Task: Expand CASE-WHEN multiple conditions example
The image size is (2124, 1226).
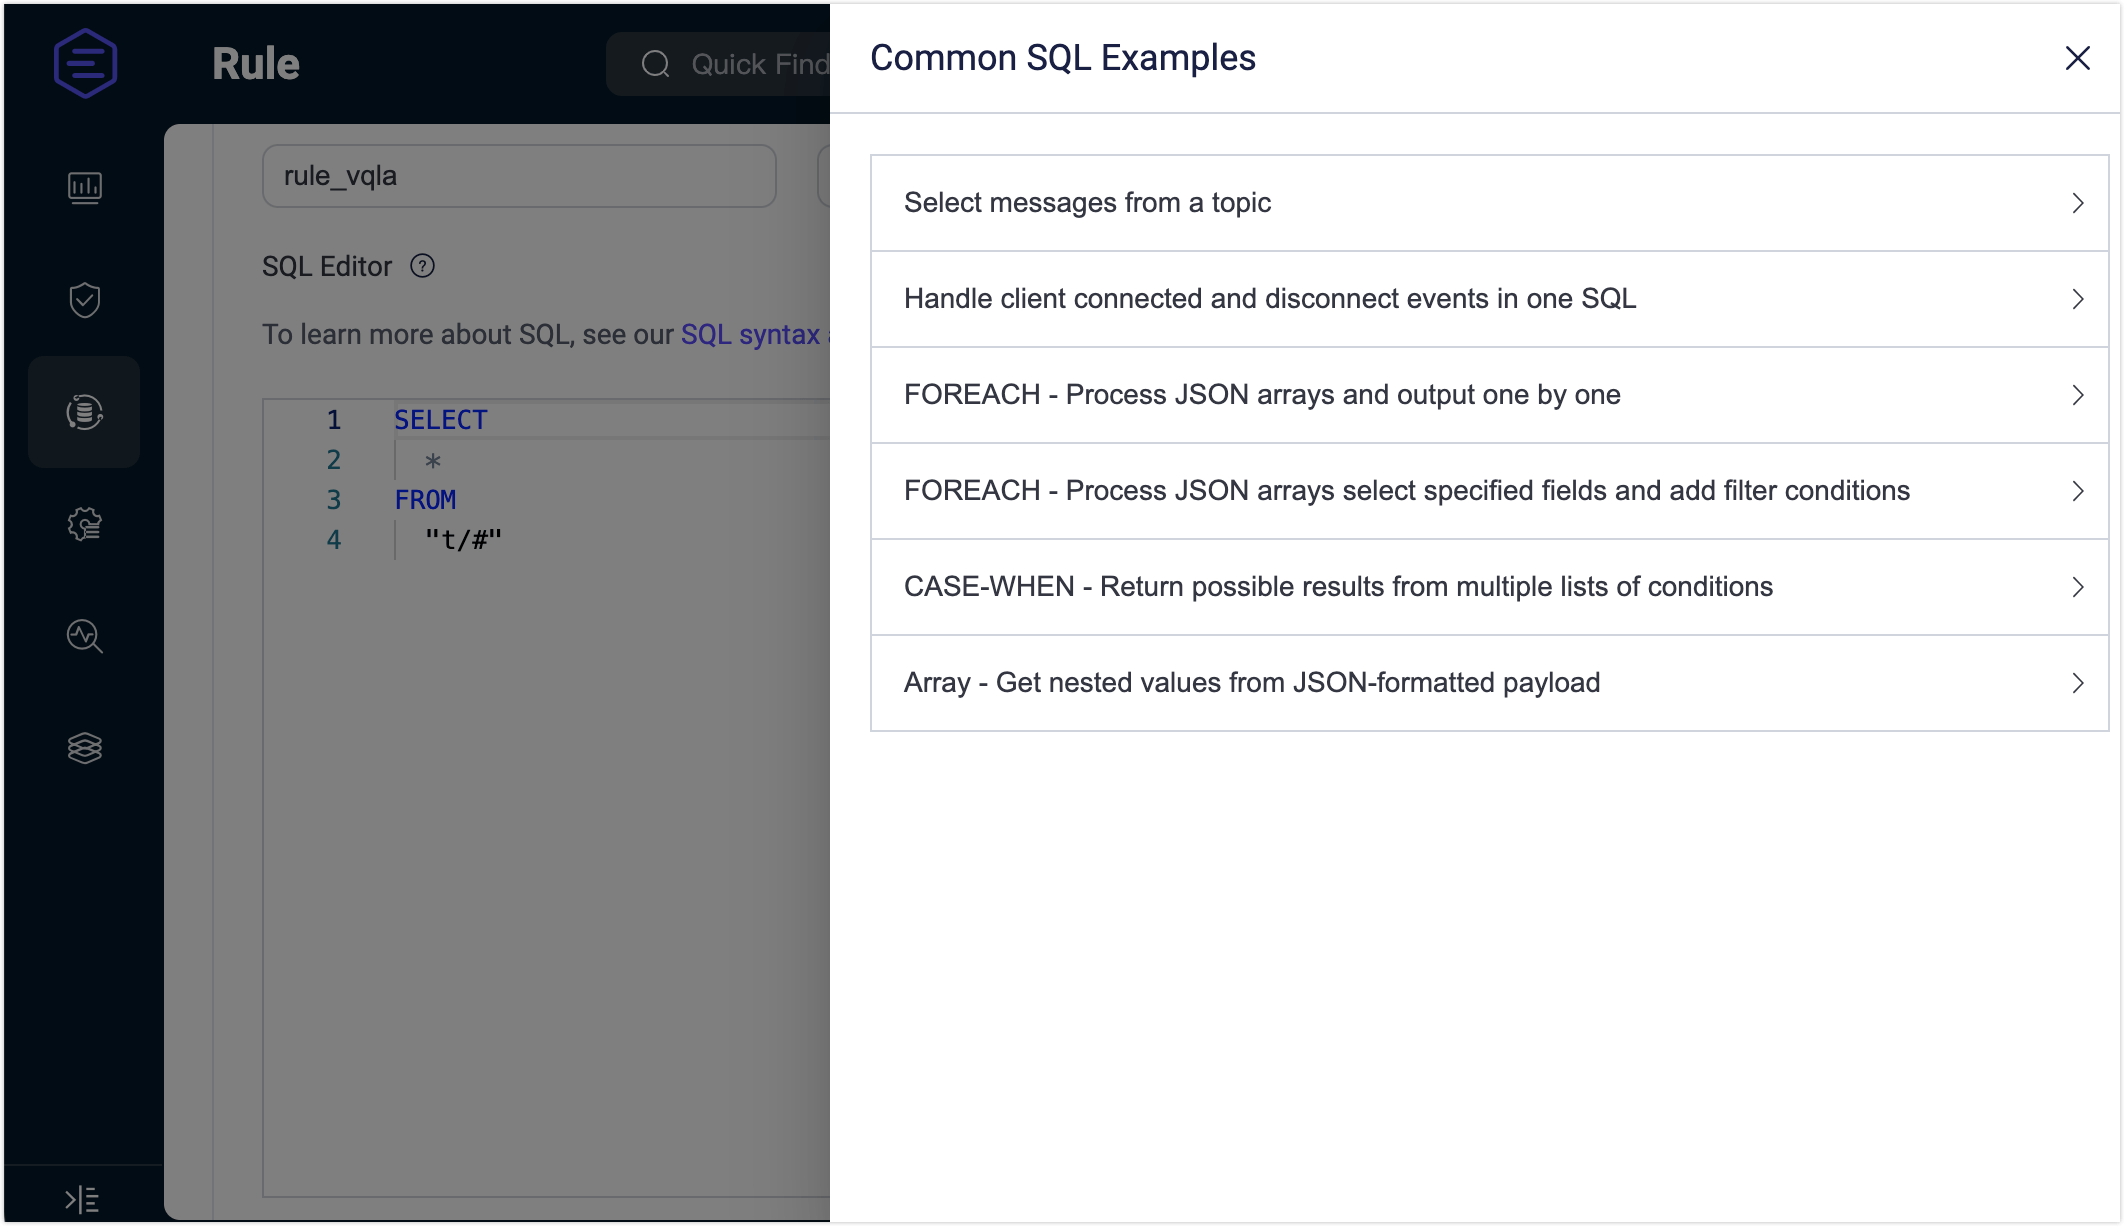Action: [x=1489, y=587]
